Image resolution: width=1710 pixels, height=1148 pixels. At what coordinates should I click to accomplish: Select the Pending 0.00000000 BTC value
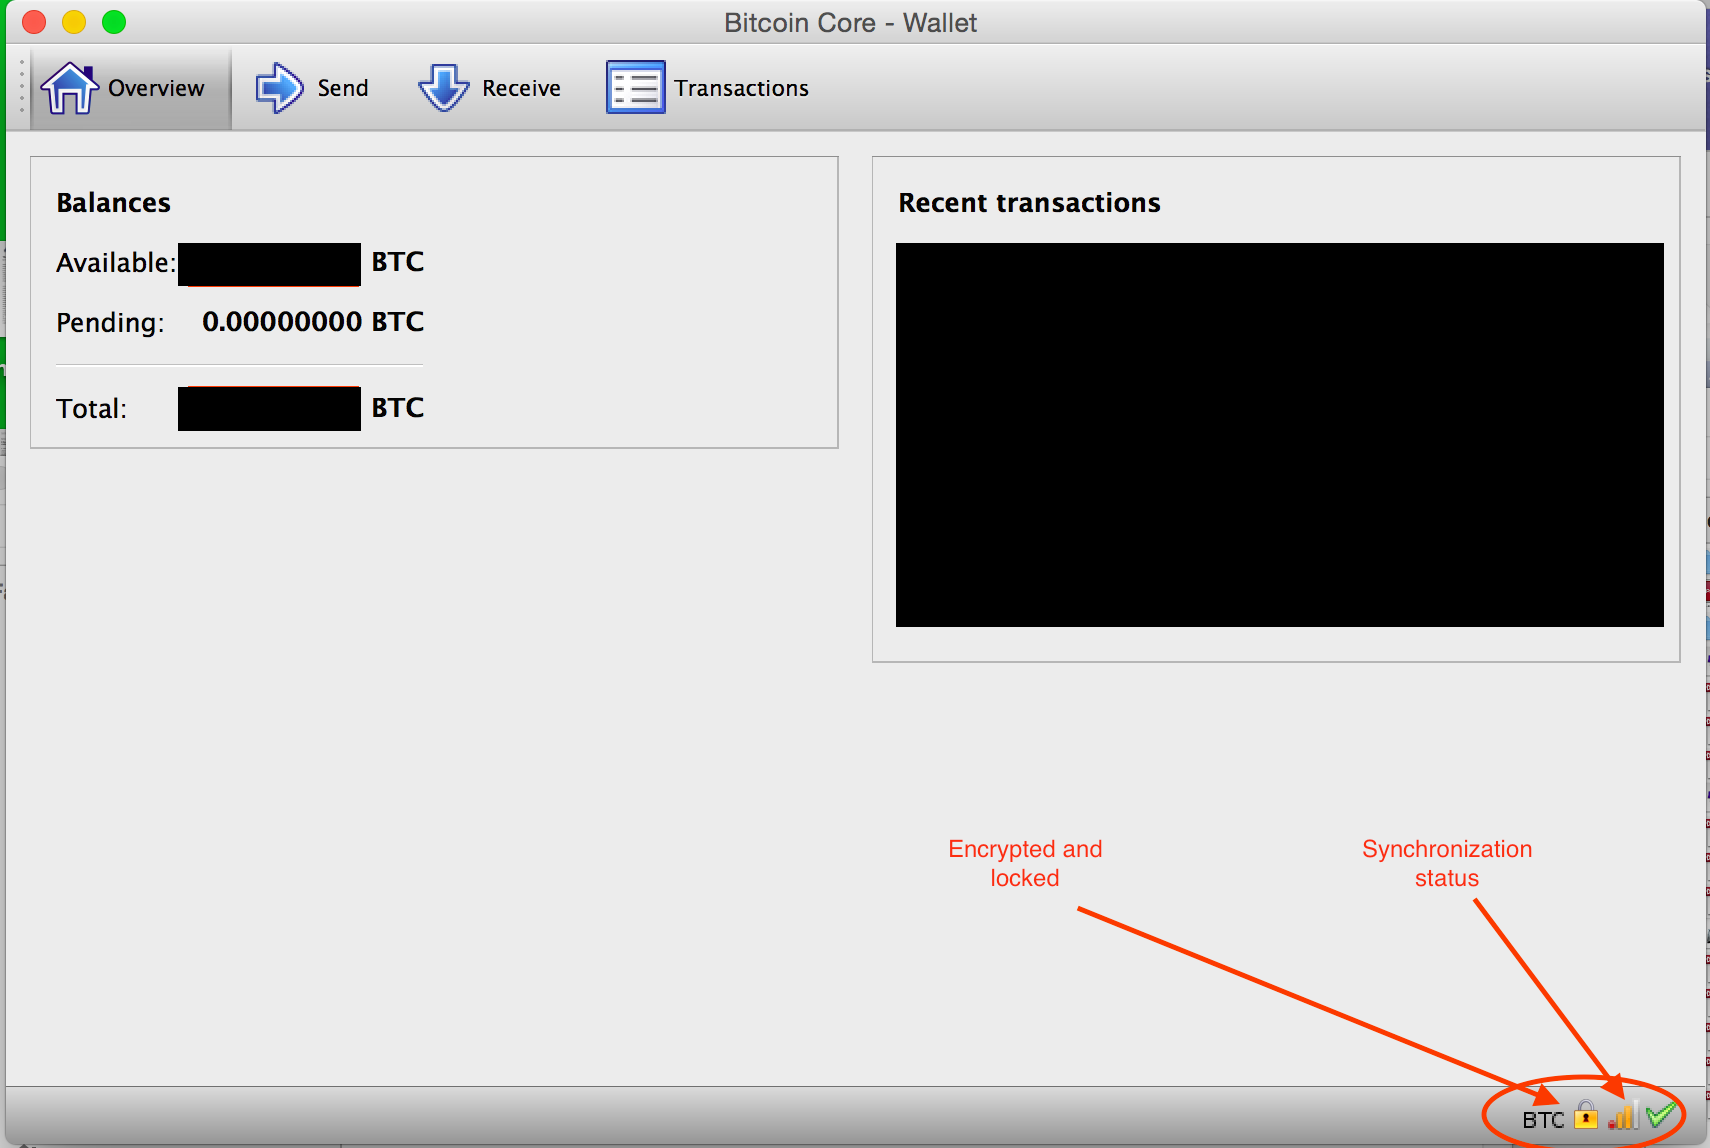click(313, 322)
